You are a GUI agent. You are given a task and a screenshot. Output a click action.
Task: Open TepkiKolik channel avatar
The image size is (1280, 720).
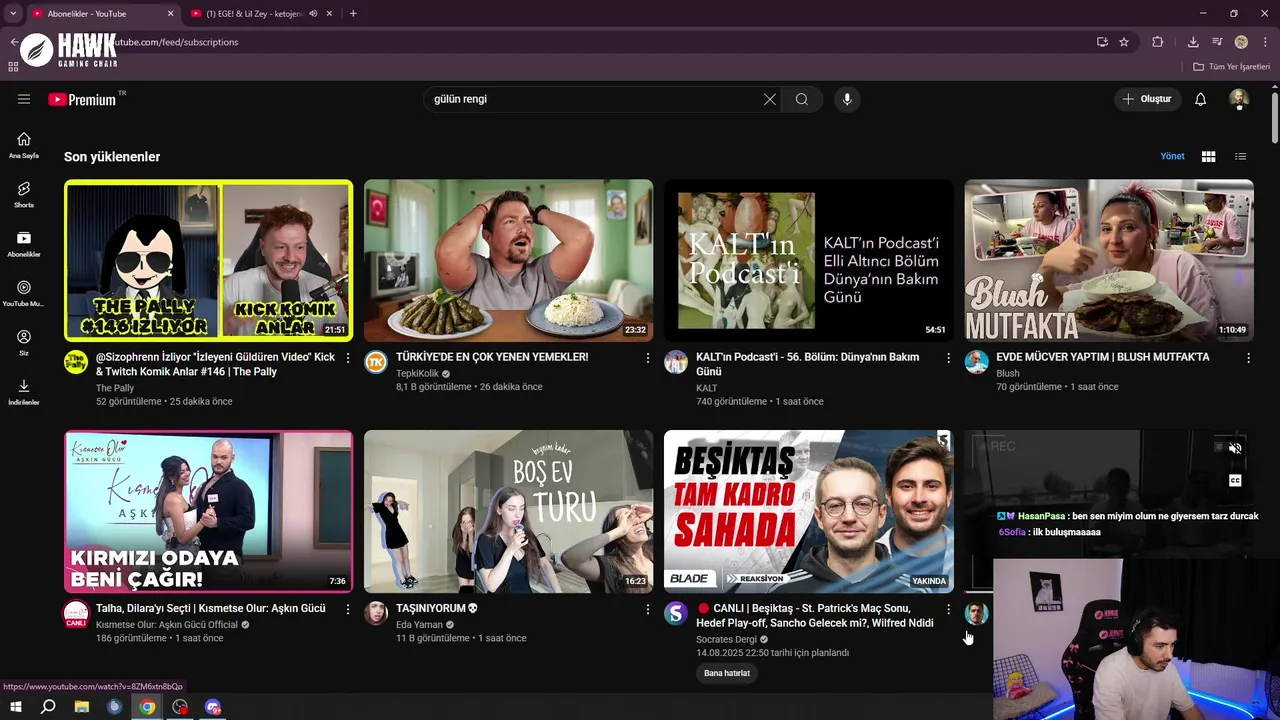click(376, 362)
